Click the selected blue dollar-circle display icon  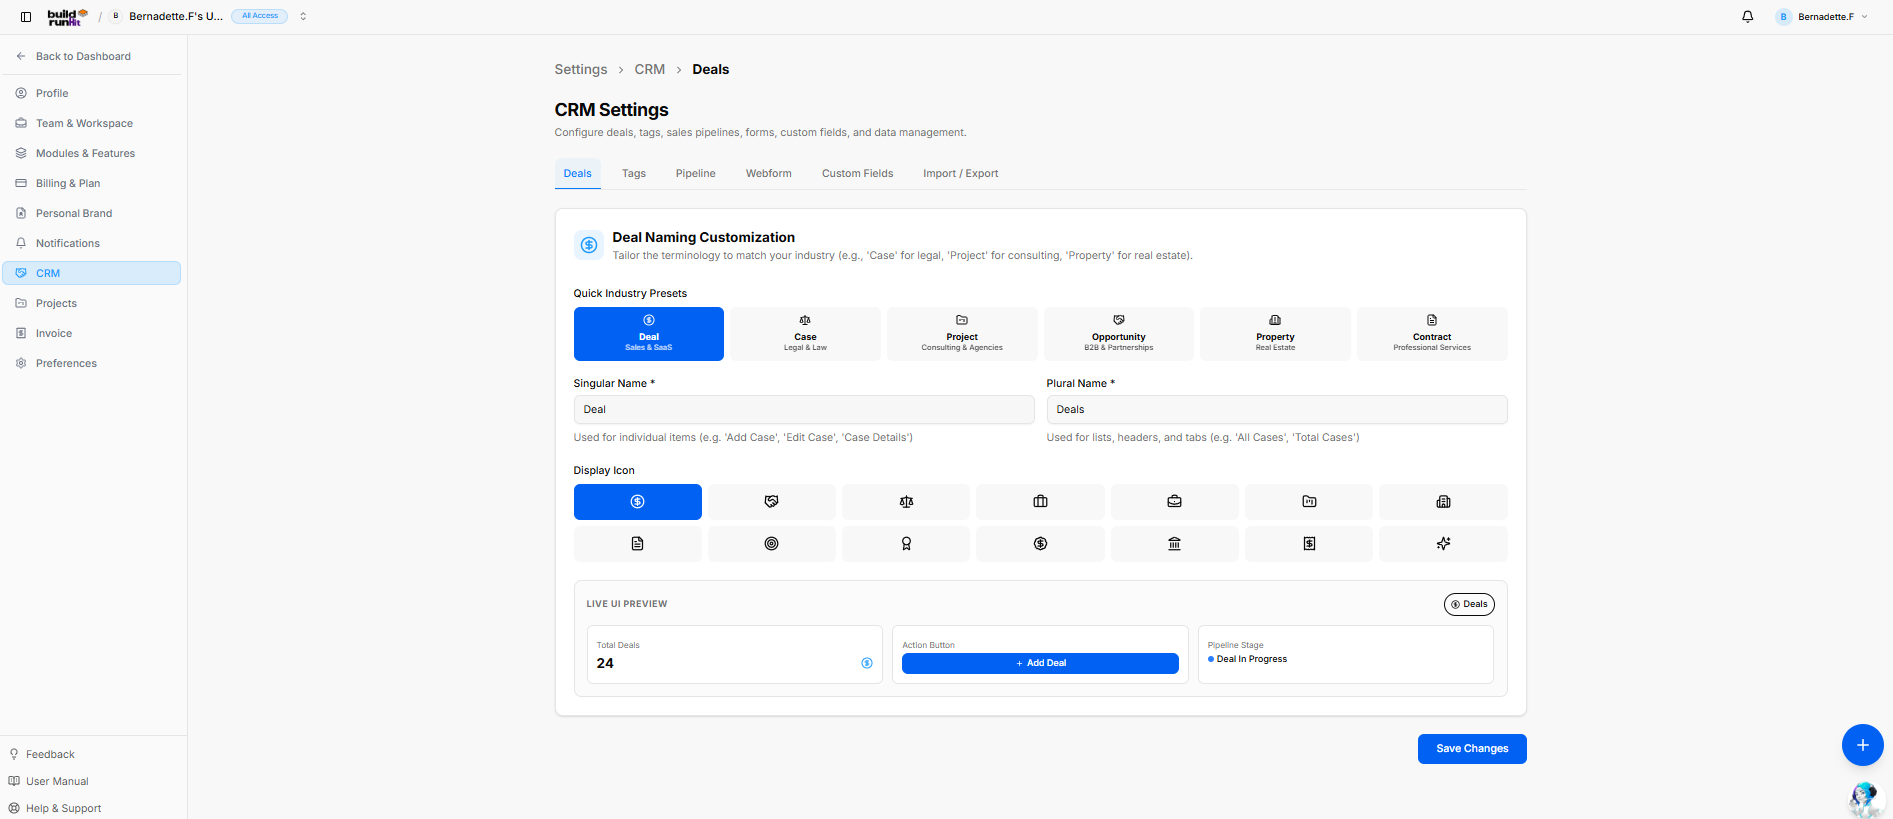click(x=637, y=502)
